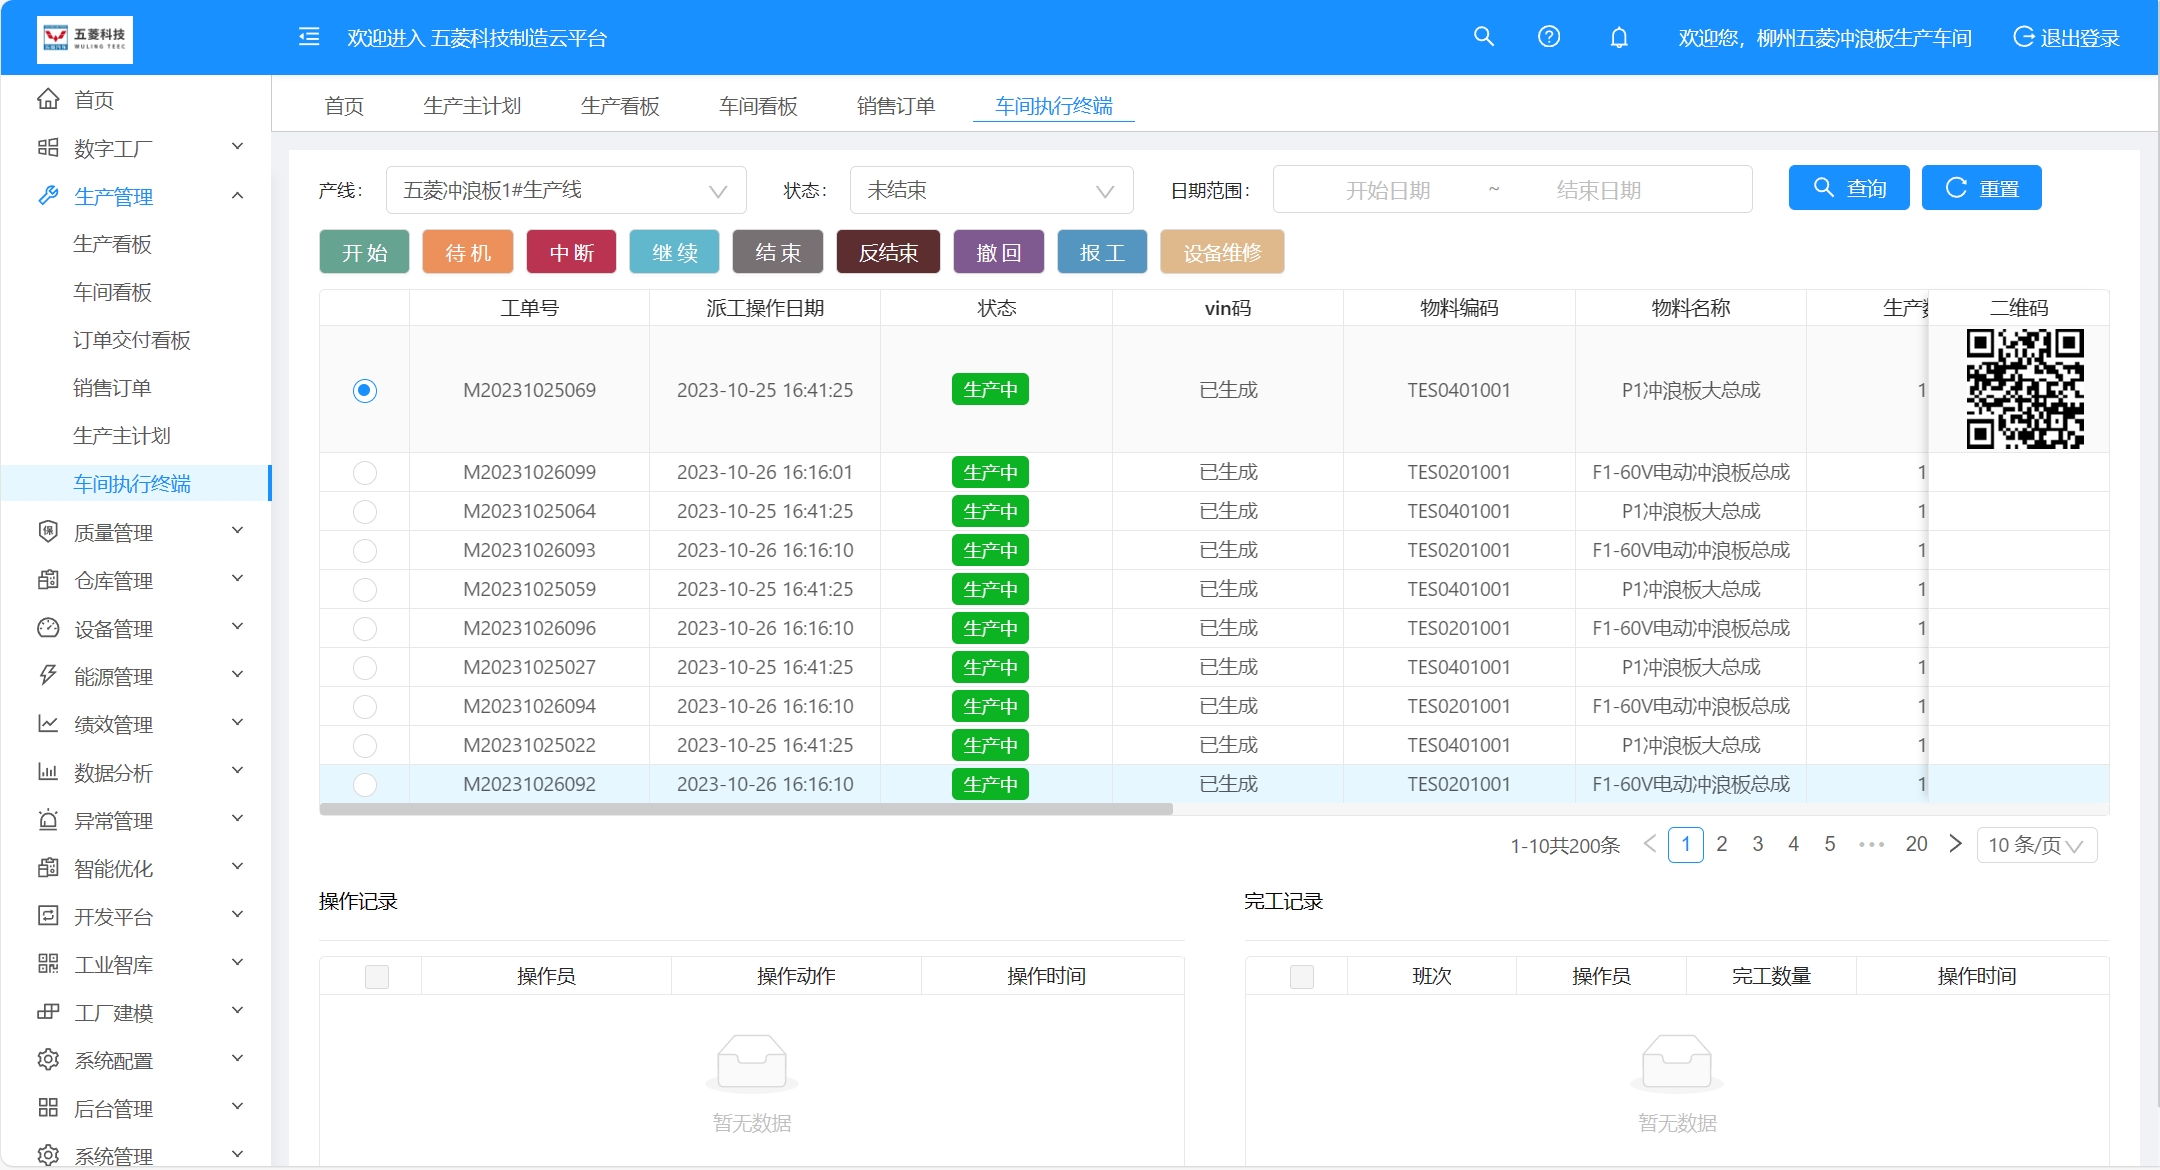Click the 重置 reset button
2160x1170 pixels.
[x=1982, y=188]
